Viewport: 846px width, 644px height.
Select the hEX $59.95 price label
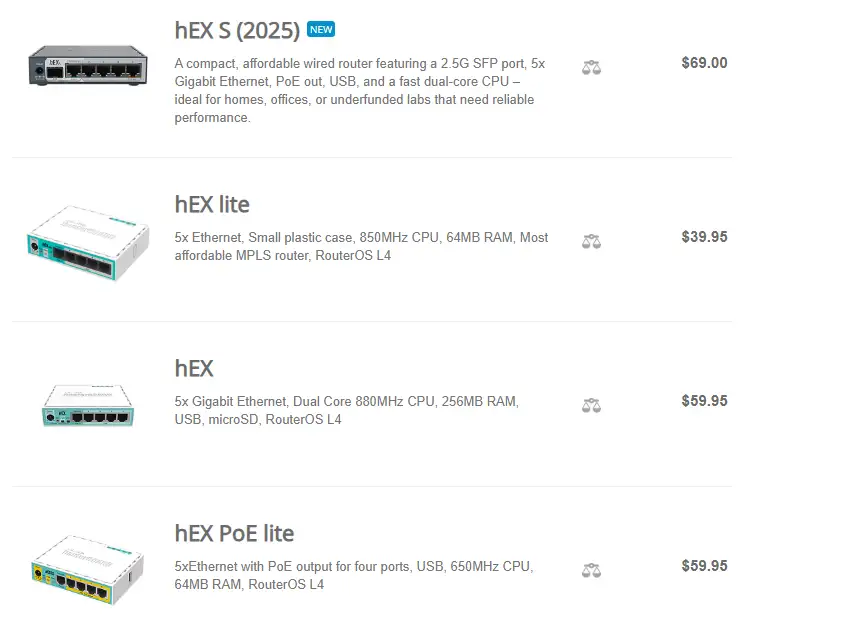pyautogui.click(x=704, y=401)
